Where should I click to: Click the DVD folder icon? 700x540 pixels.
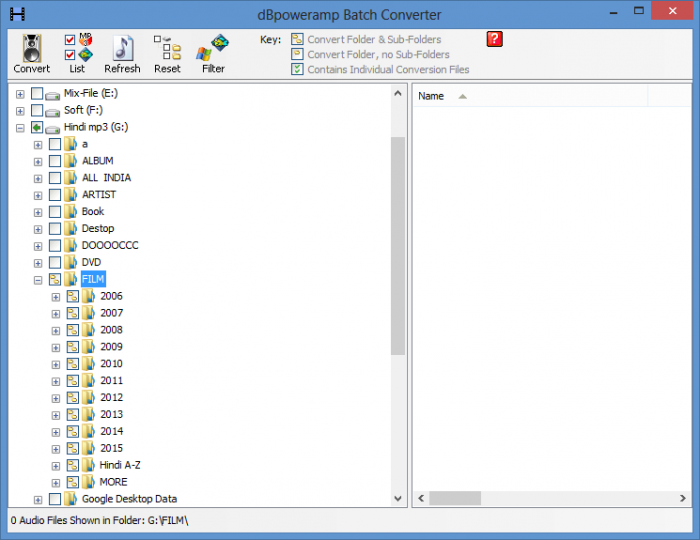click(x=71, y=262)
